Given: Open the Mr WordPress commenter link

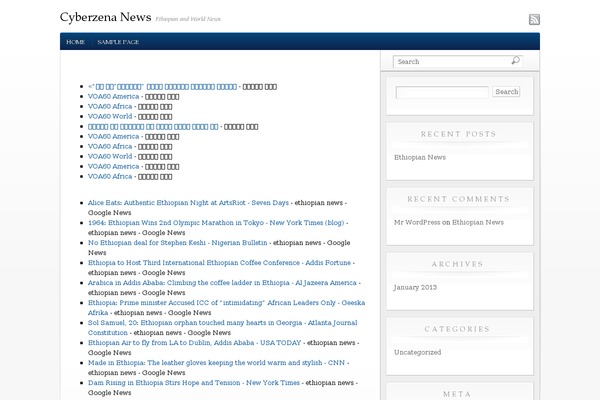Looking at the screenshot, I should 417,222.
